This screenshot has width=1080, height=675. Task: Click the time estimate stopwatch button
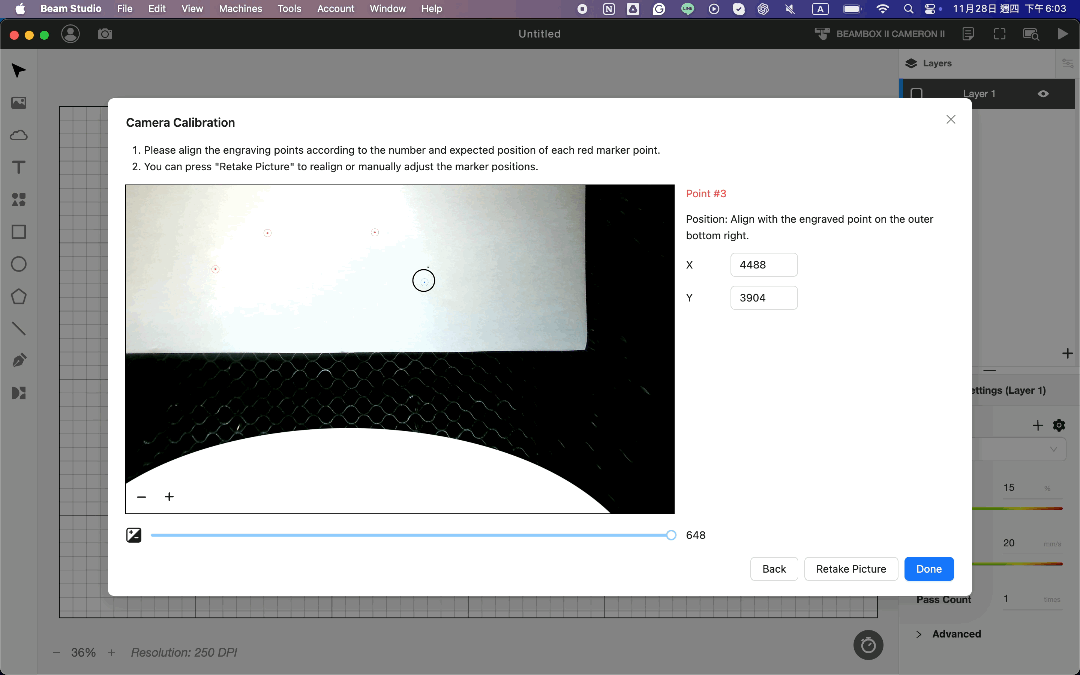click(x=868, y=645)
